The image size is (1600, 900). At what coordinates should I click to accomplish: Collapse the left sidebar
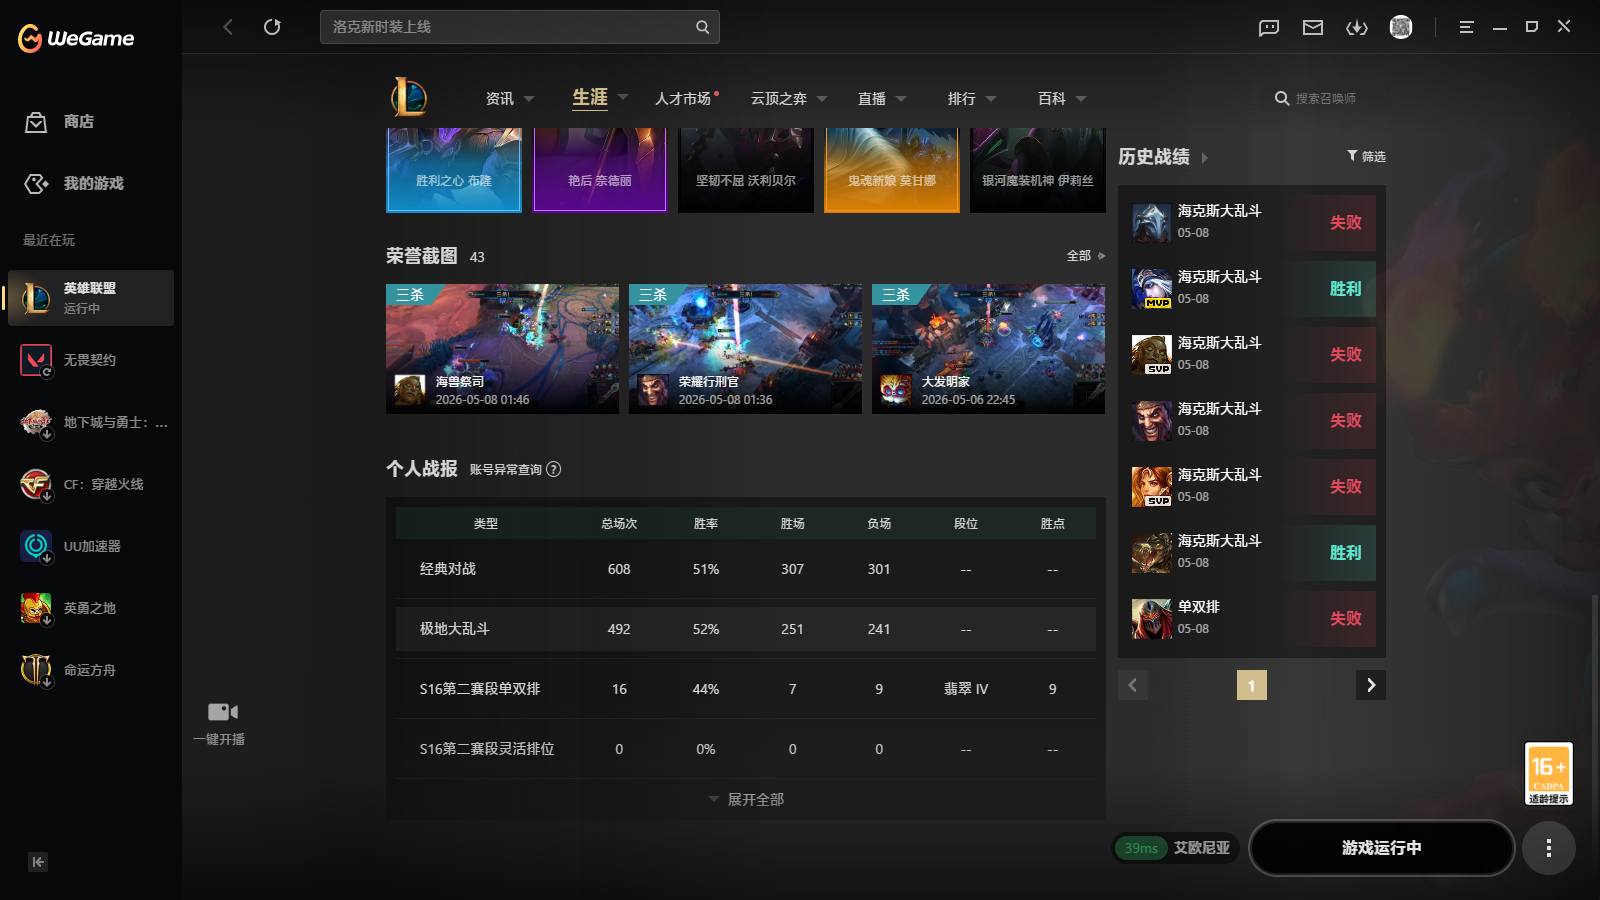pos(38,862)
